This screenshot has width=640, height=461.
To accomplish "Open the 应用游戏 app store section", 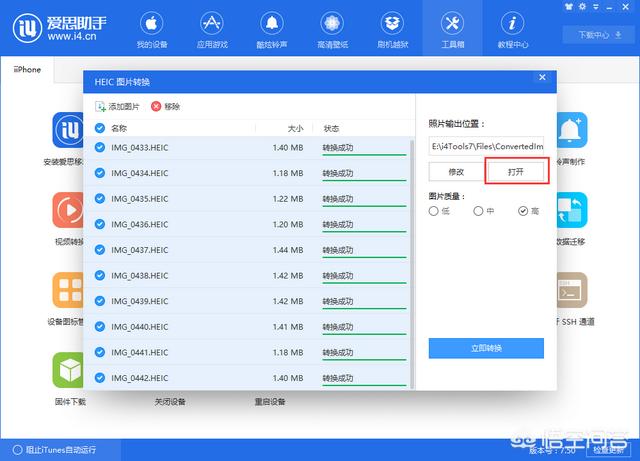I will (x=211, y=29).
